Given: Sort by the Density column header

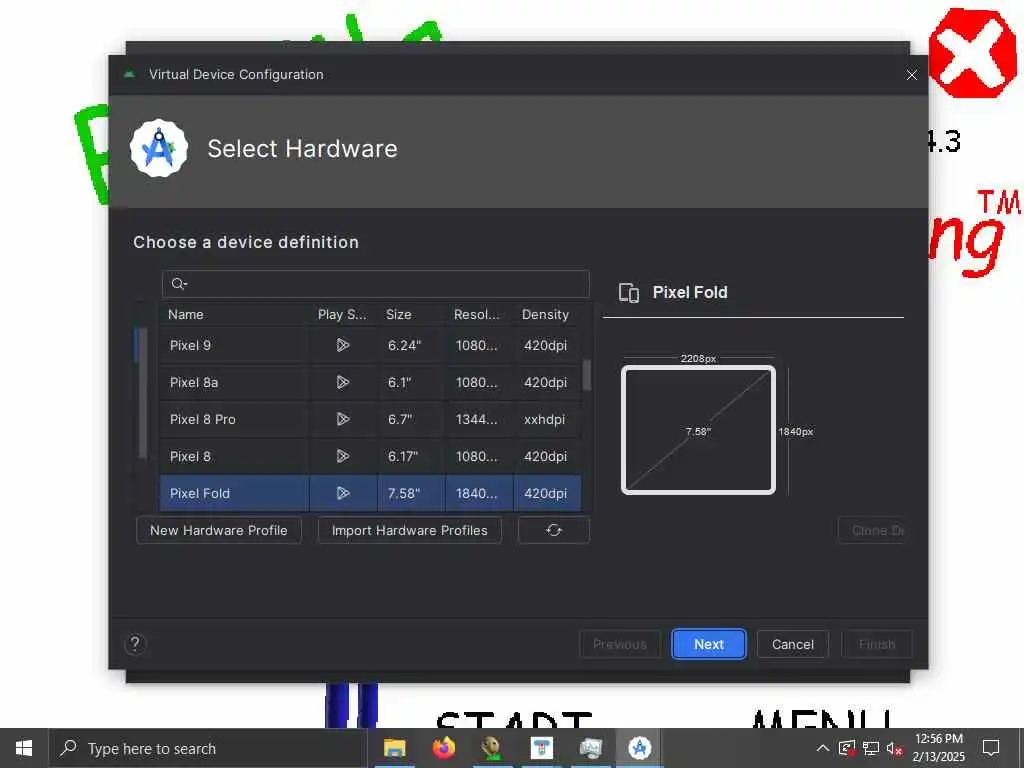Looking at the screenshot, I should (547, 314).
